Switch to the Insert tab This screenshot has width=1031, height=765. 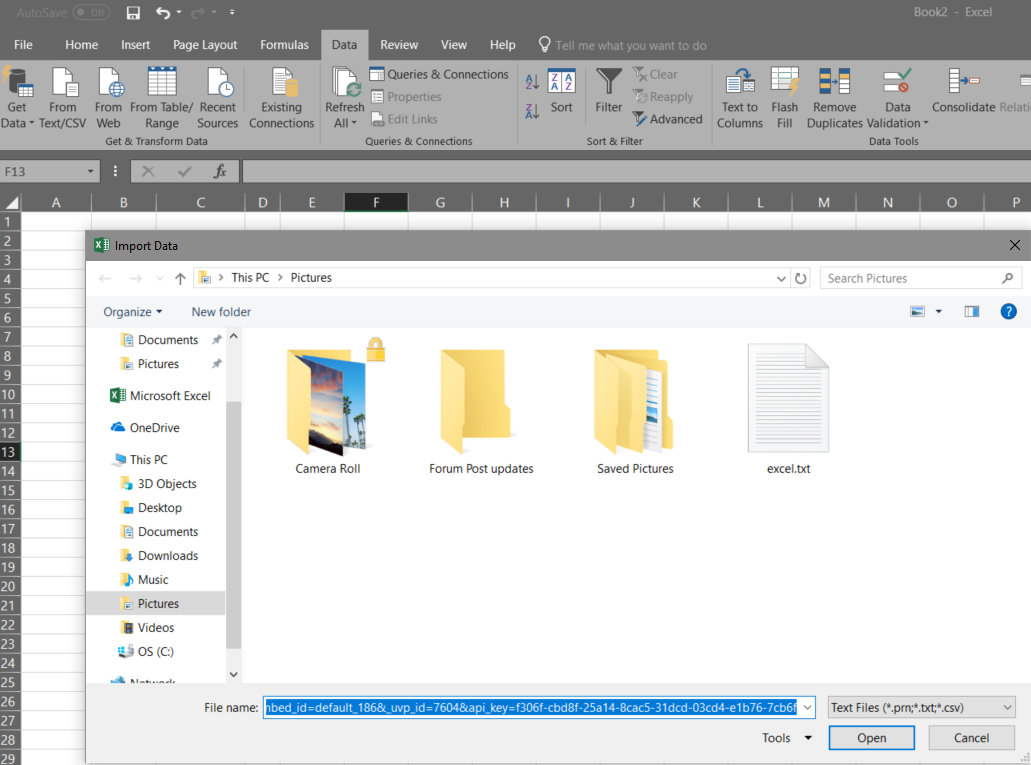135,45
